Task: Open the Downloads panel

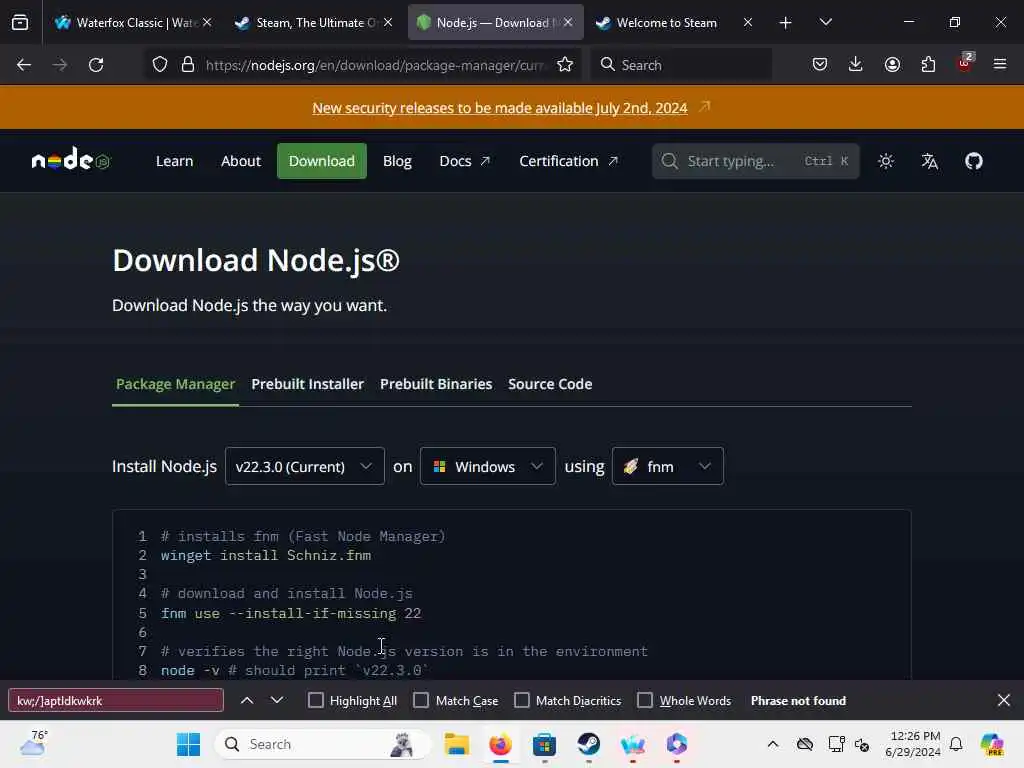Action: pos(856,65)
